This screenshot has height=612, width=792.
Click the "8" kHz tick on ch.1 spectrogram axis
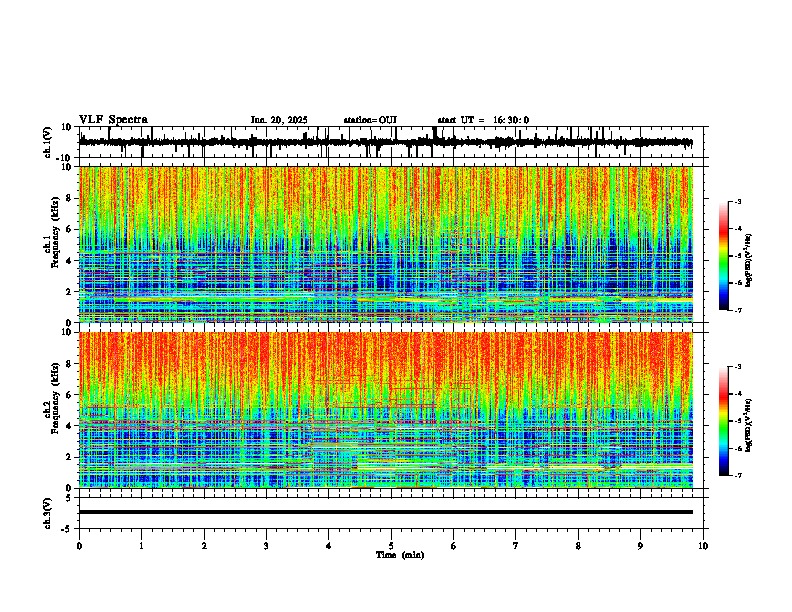click(69, 198)
